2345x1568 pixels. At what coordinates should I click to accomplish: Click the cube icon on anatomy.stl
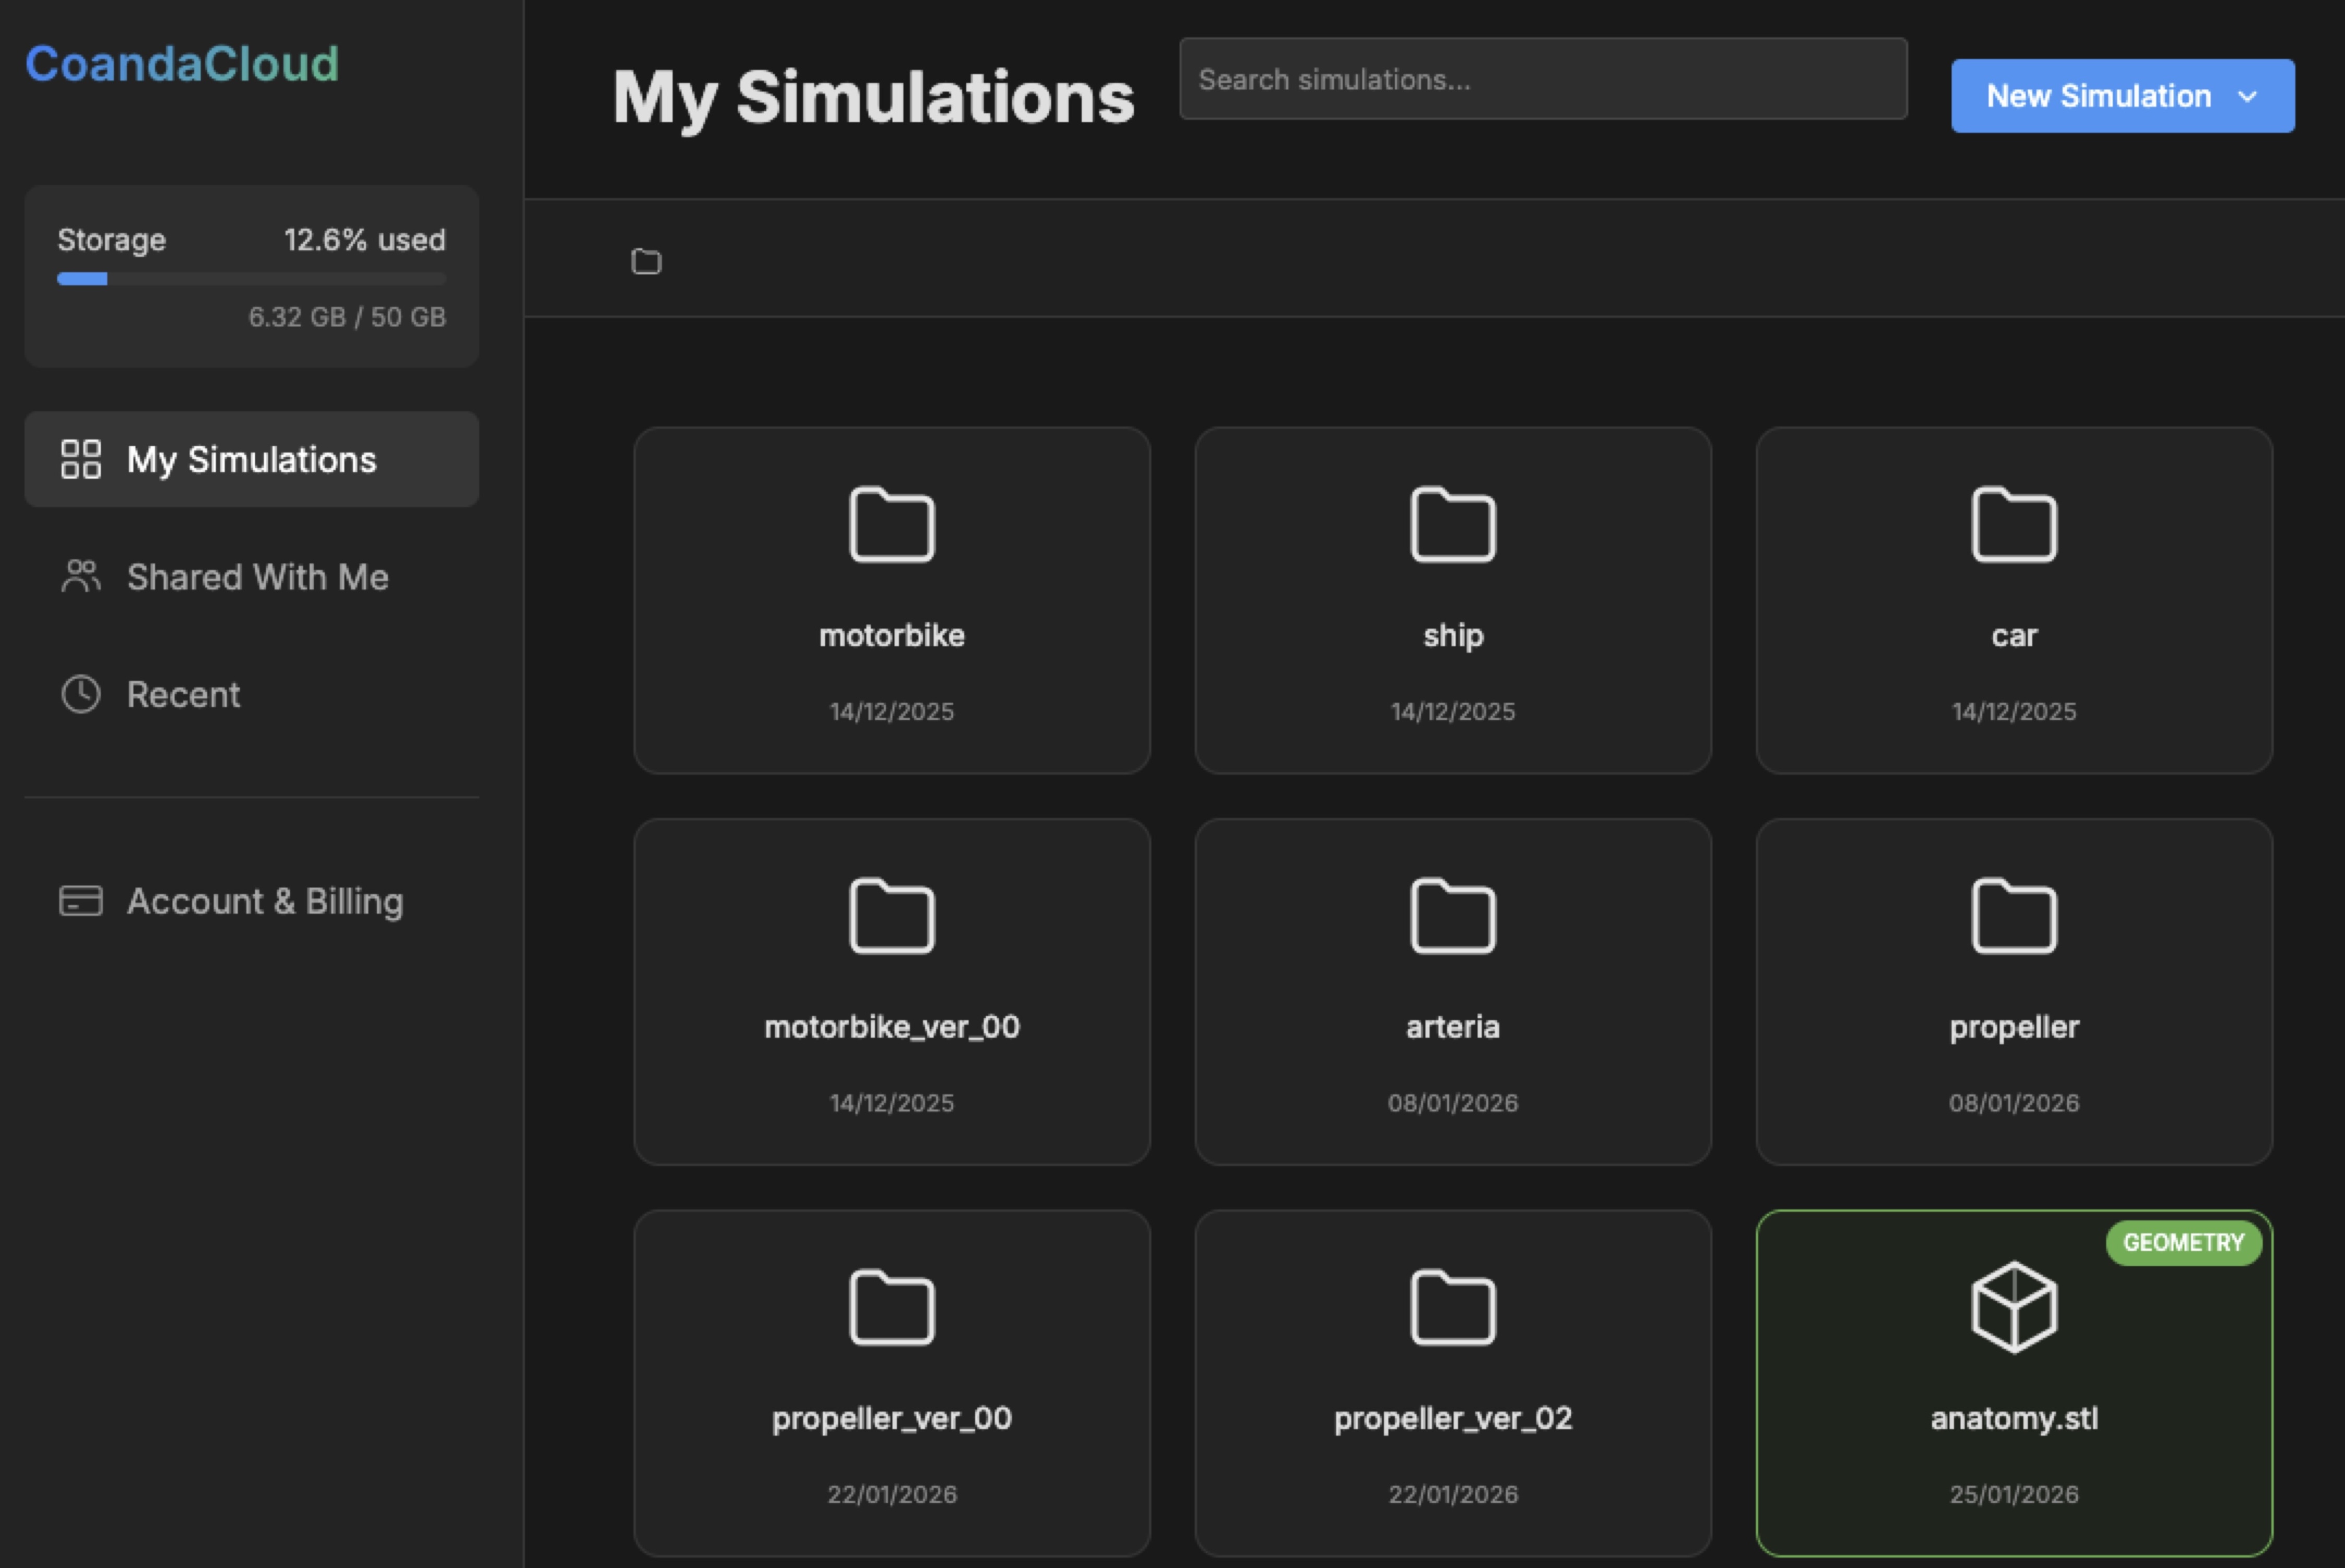pos(2013,1306)
